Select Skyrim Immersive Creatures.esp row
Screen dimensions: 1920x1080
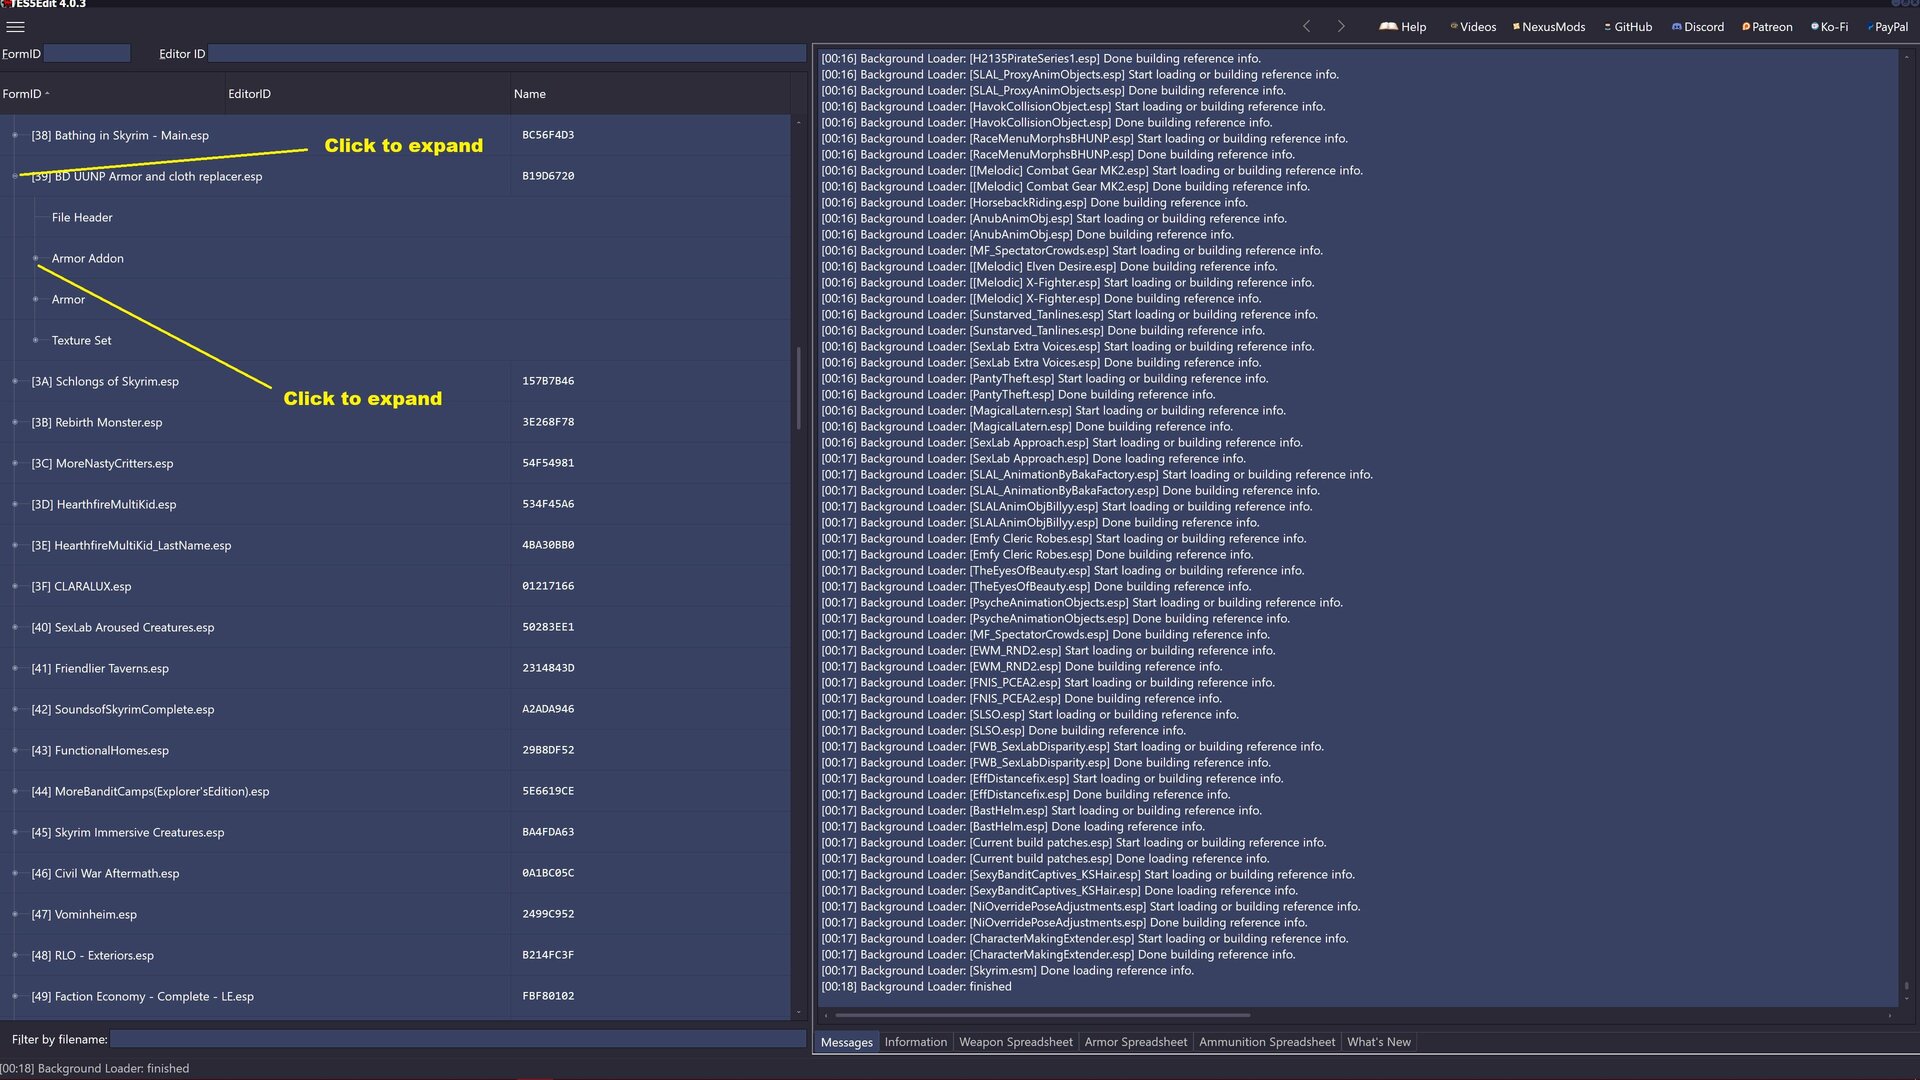pos(395,832)
